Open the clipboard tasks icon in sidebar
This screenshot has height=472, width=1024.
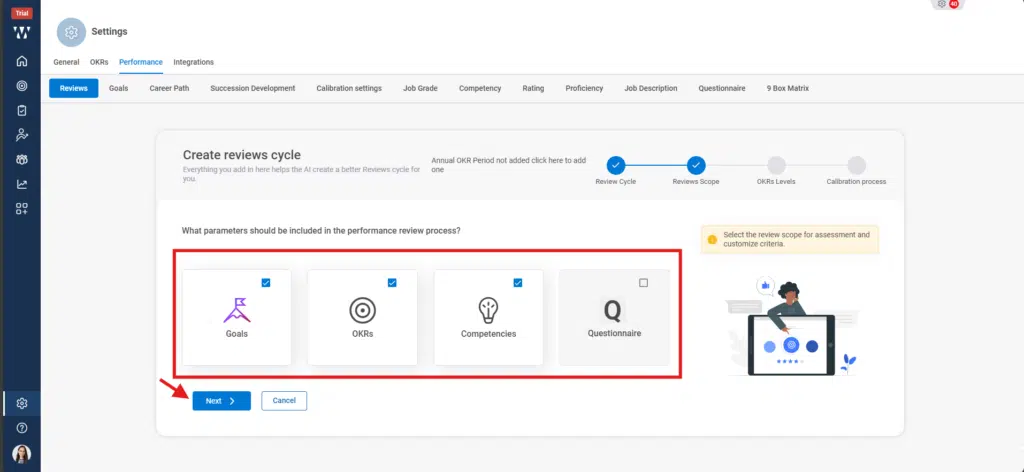pos(21,110)
